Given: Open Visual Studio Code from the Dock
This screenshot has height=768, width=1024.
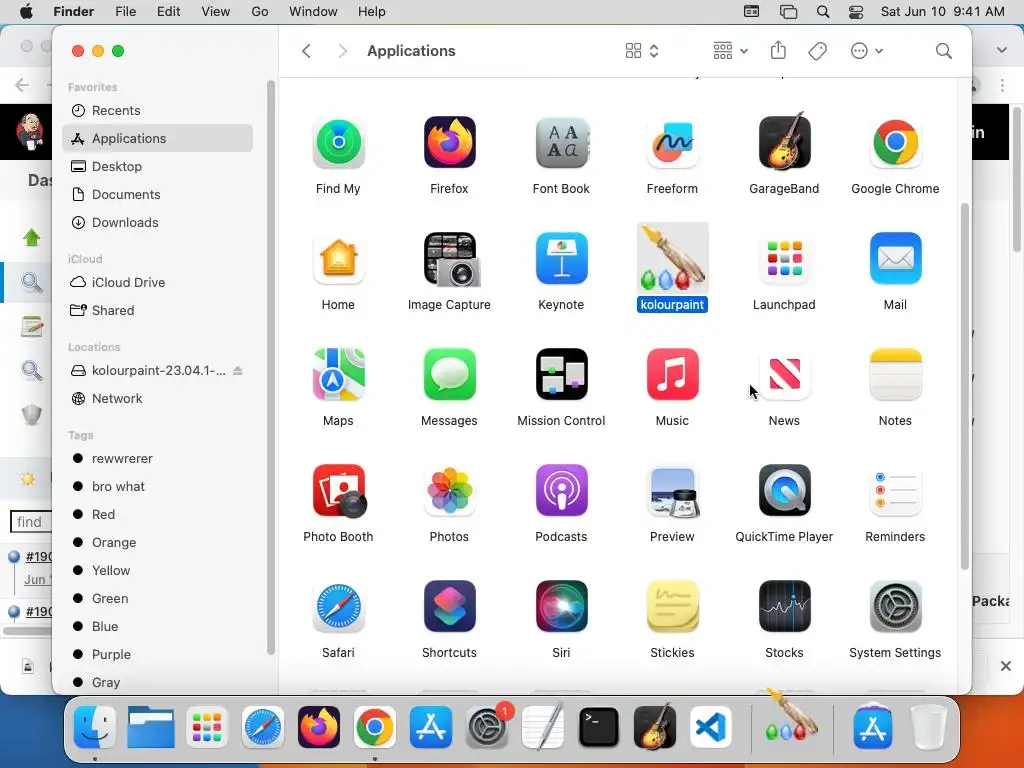Looking at the screenshot, I should coord(711,727).
